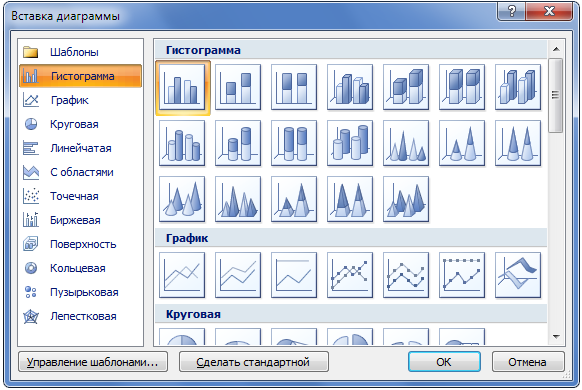
Task: Switch to the График category
Action: 81,100
